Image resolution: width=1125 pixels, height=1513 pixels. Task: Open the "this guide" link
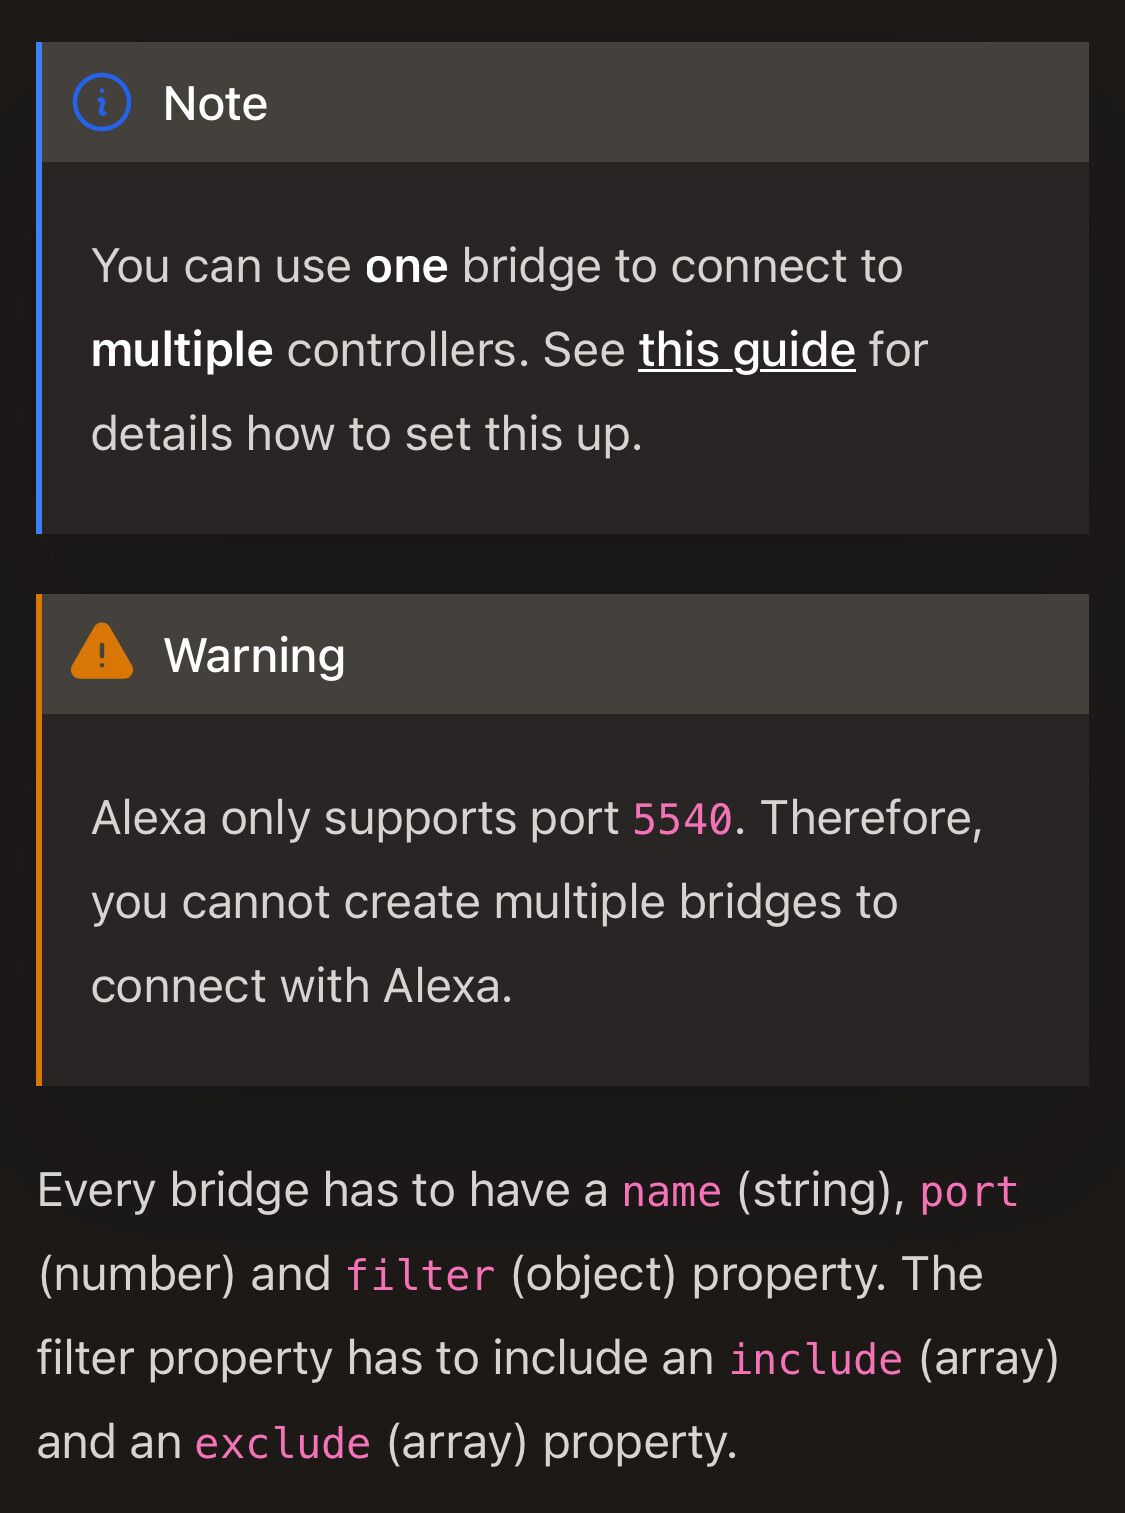[747, 350]
